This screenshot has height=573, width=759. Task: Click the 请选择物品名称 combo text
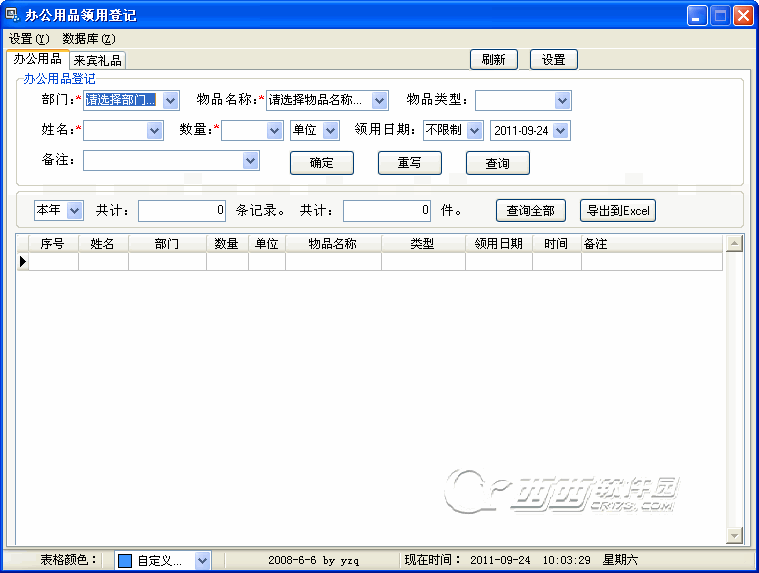(315, 100)
